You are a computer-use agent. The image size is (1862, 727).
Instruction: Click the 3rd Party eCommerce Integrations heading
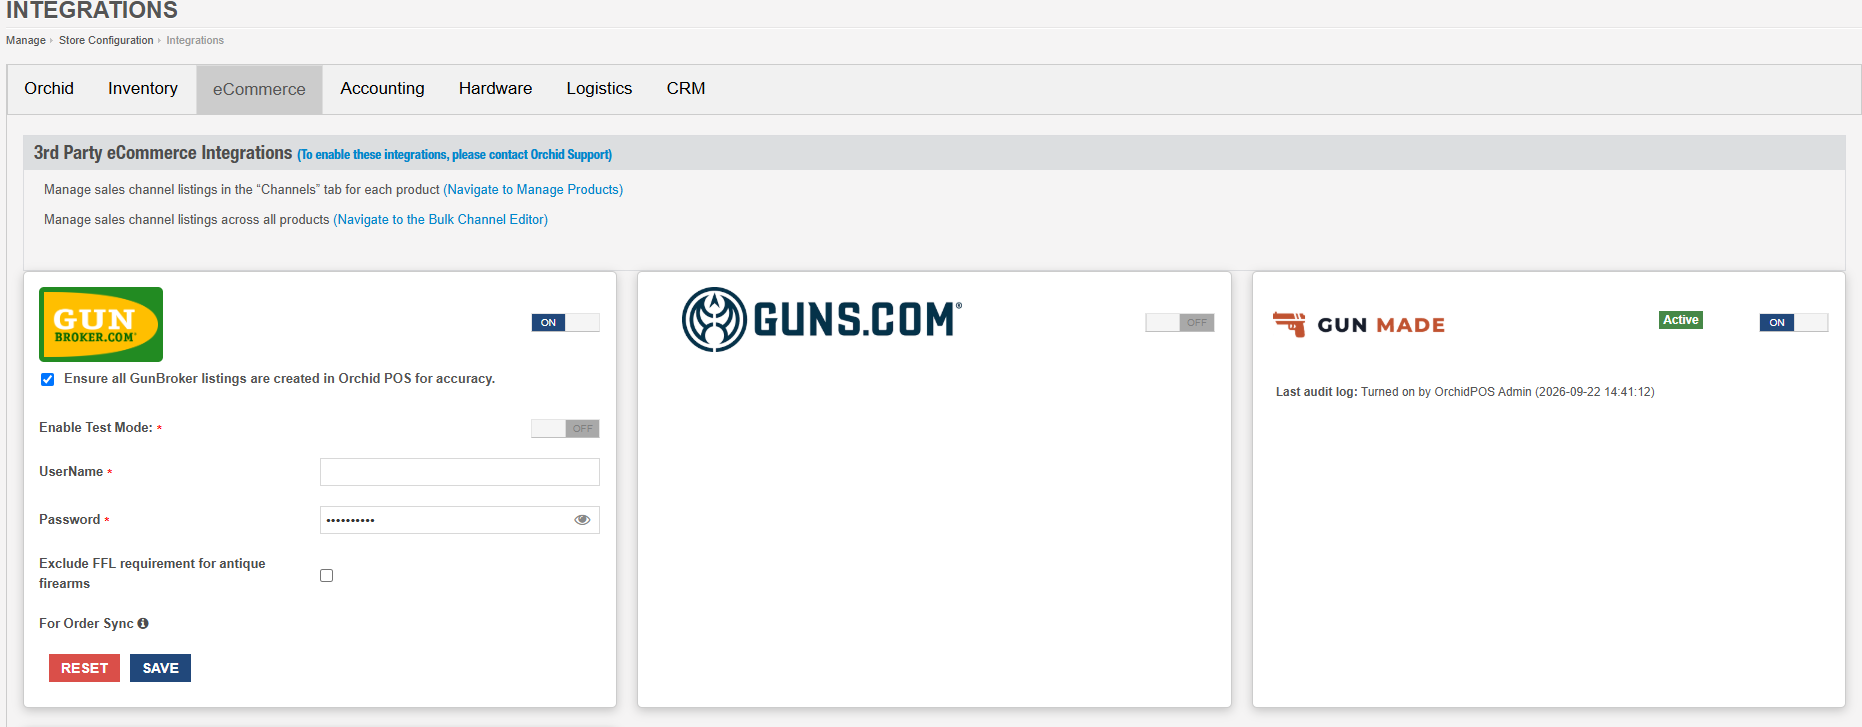click(163, 153)
